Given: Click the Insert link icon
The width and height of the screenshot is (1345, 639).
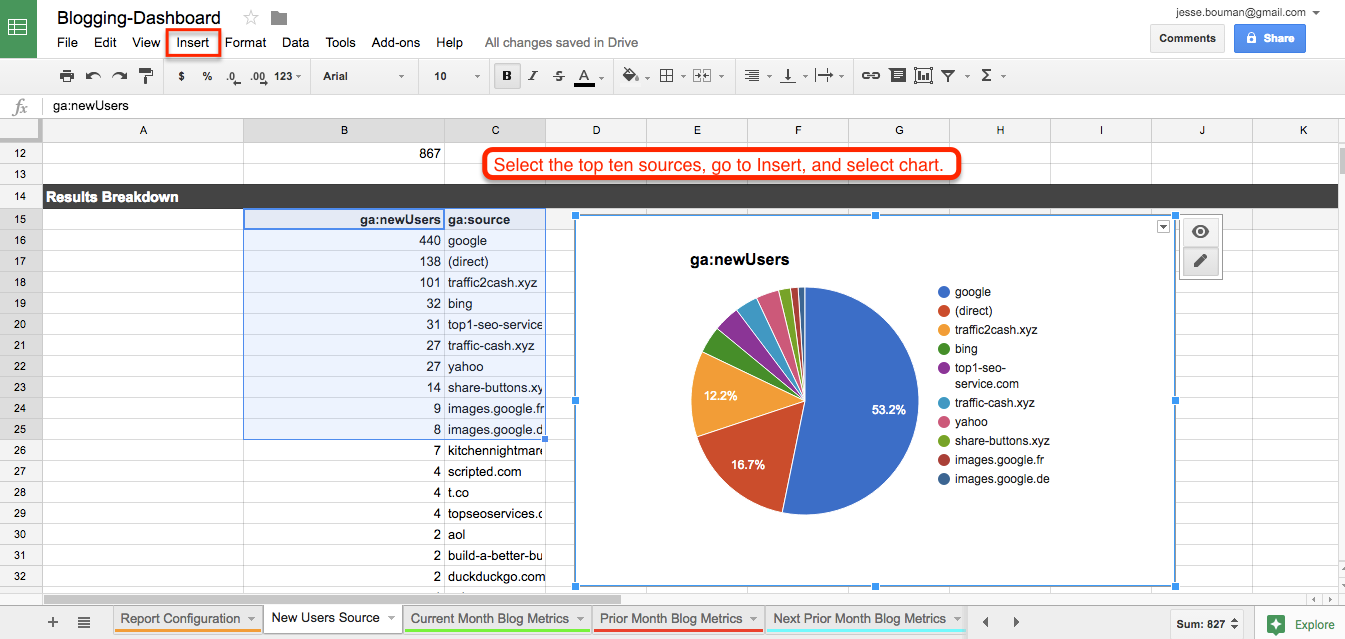Looking at the screenshot, I should pos(871,76).
